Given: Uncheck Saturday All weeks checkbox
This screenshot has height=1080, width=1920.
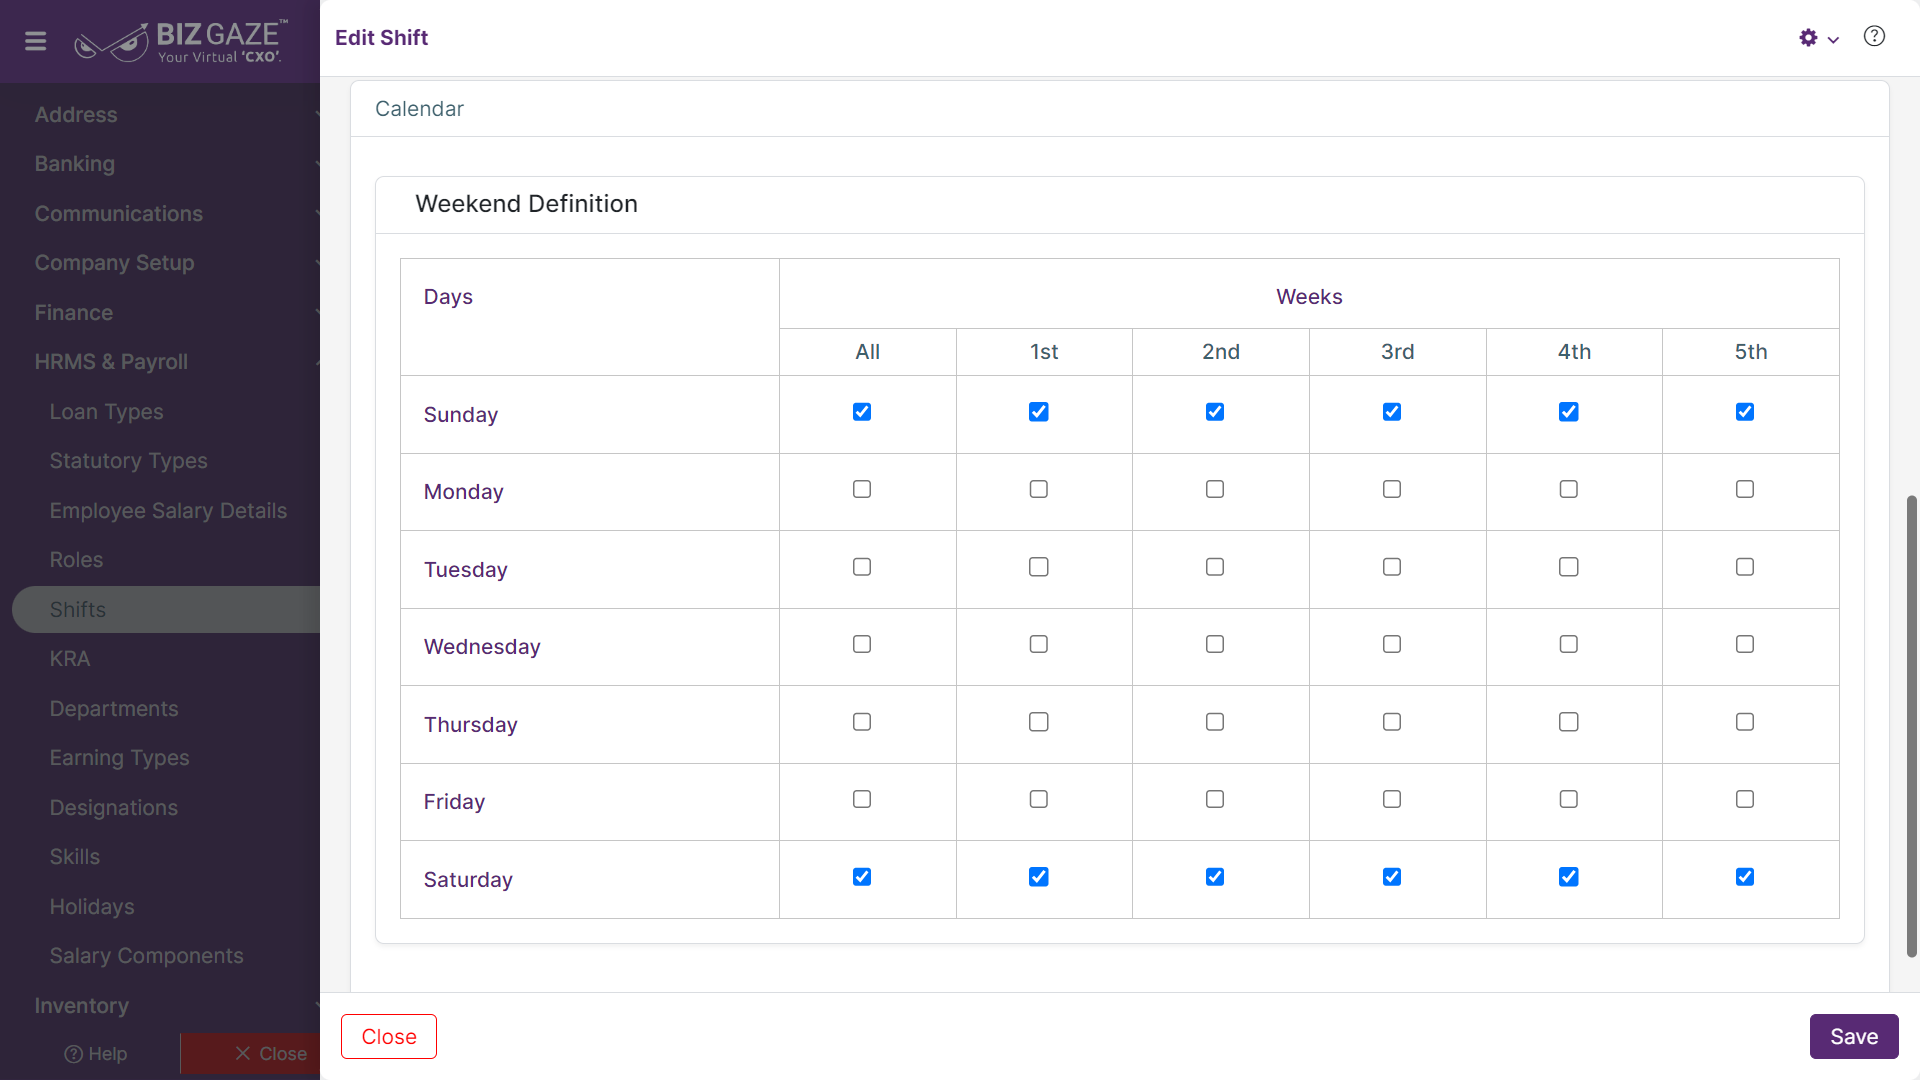Looking at the screenshot, I should (x=862, y=877).
